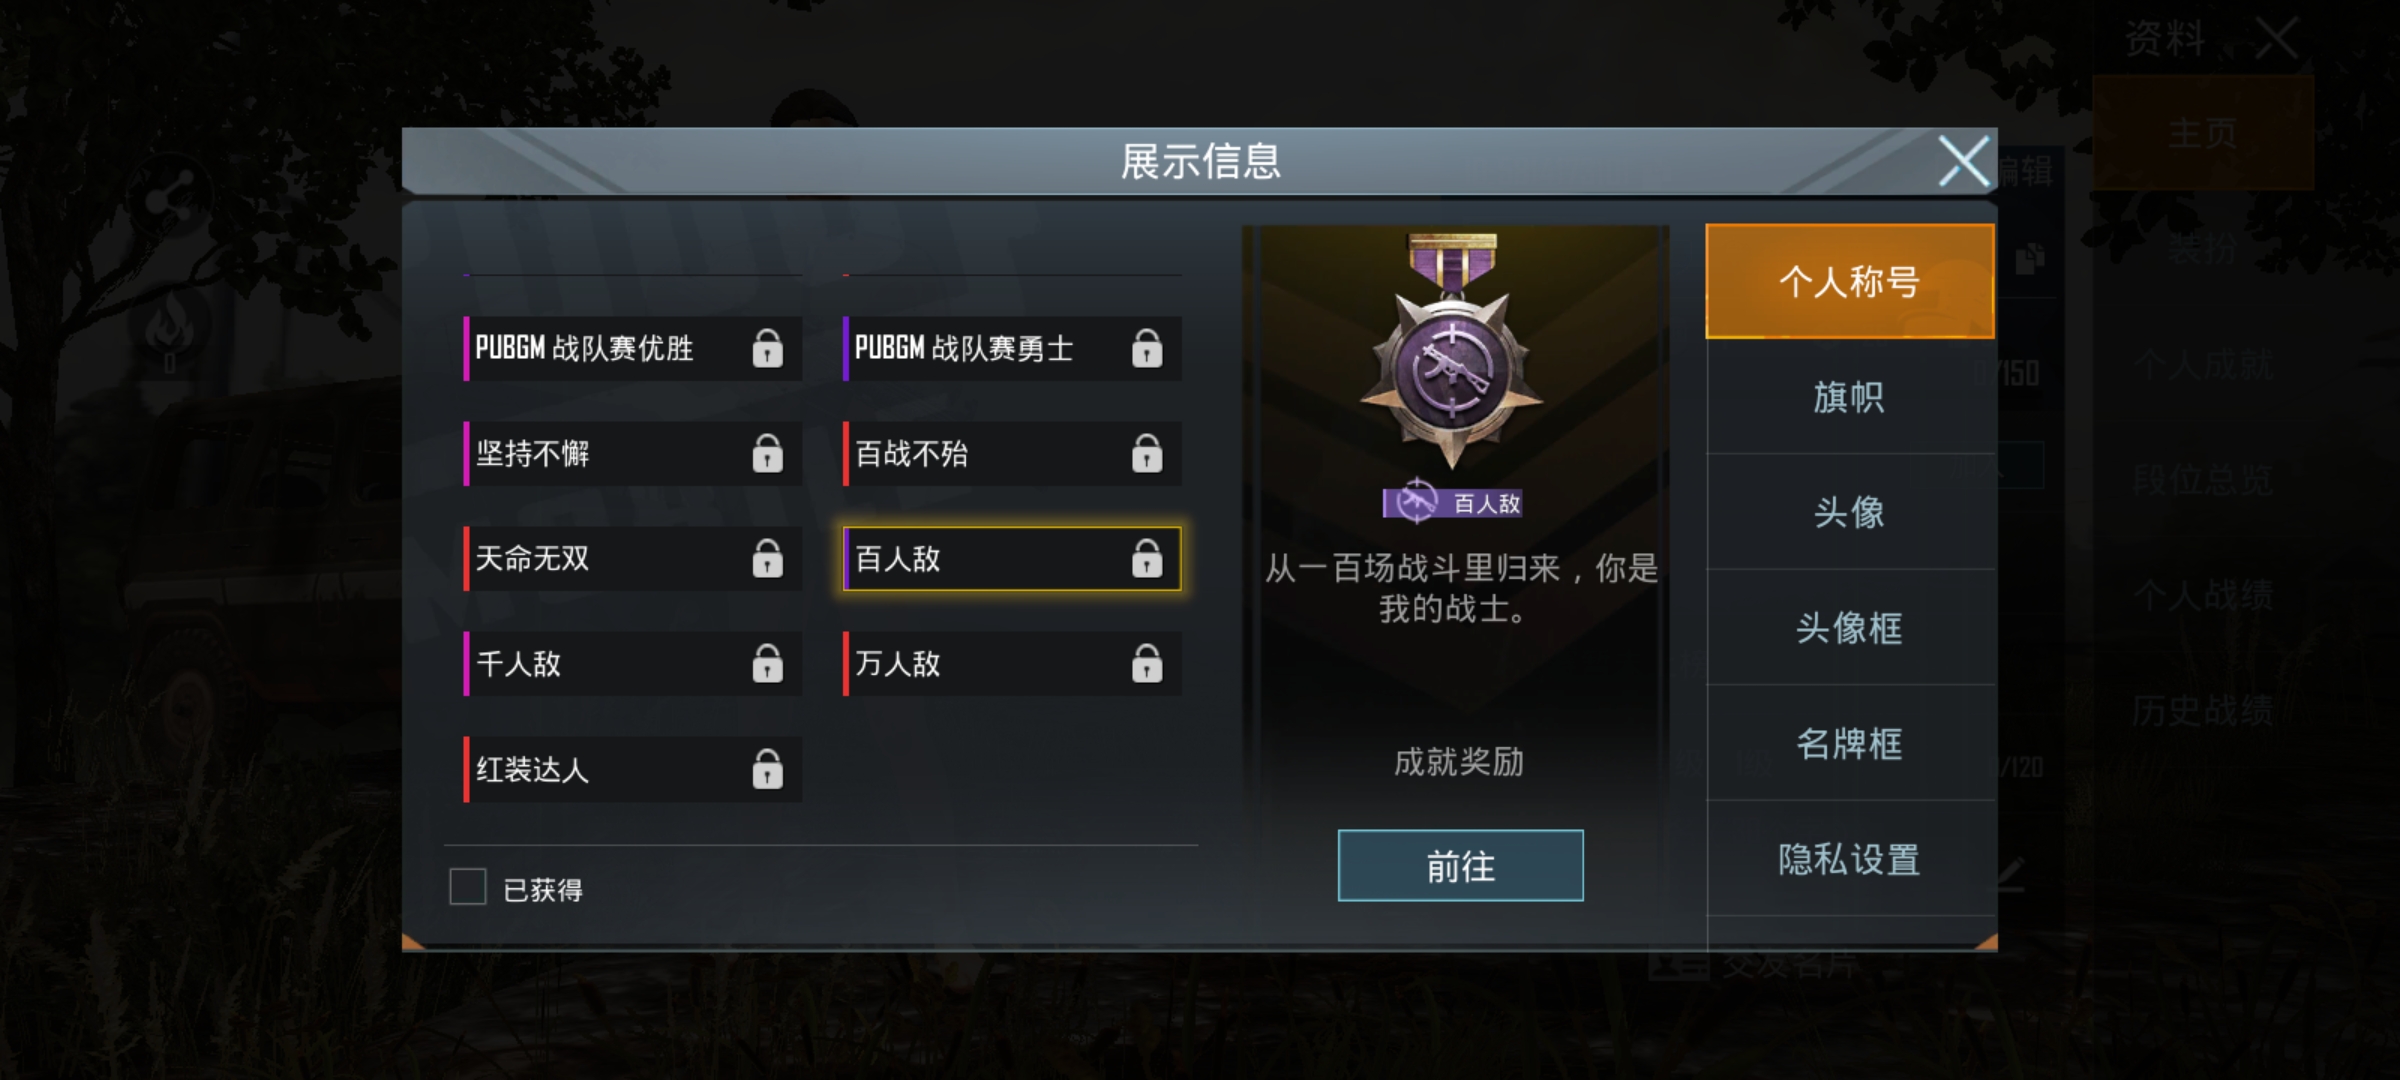Screen dimensions: 2400x1080
Task: Click lock icon beside 千人敌
Action: (x=767, y=663)
